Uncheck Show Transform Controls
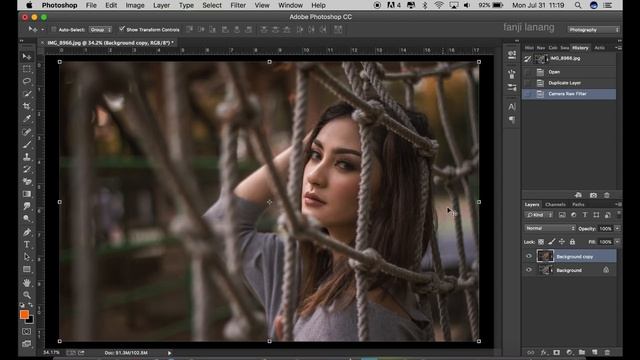Screen dimensions: 640x360 [x=122, y=29]
